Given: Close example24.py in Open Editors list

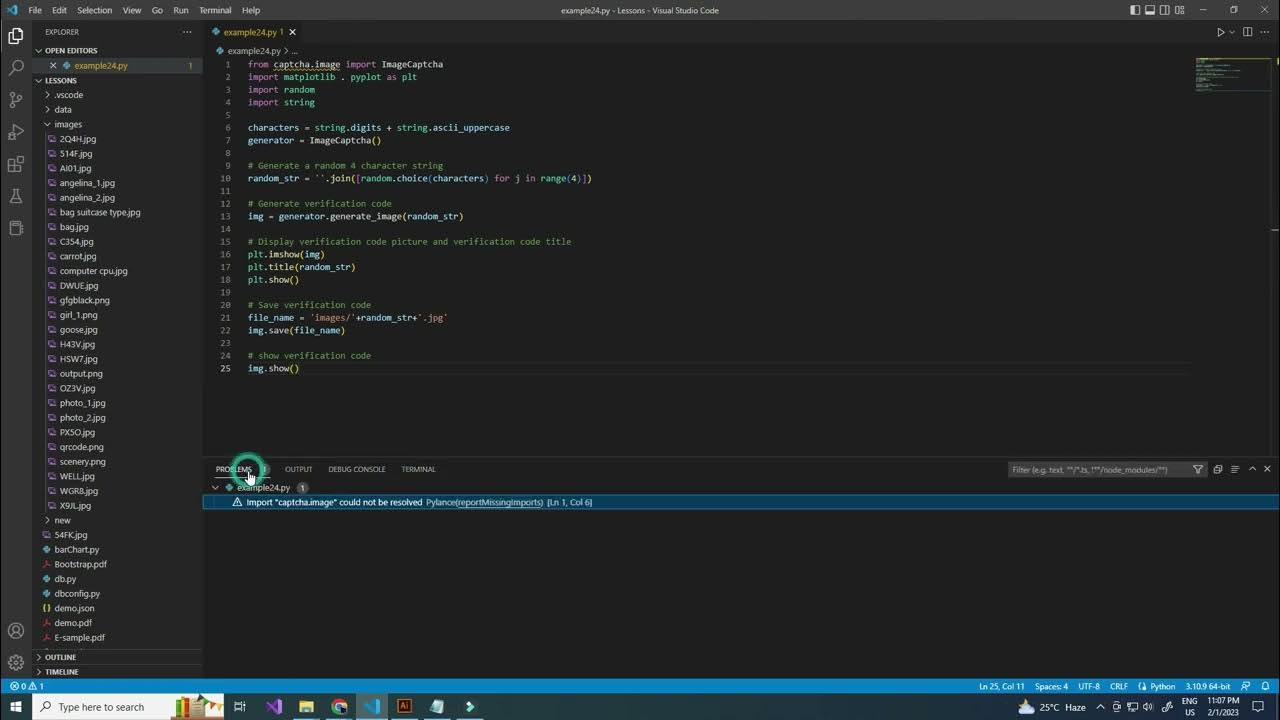Looking at the screenshot, I should tap(53, 66).
